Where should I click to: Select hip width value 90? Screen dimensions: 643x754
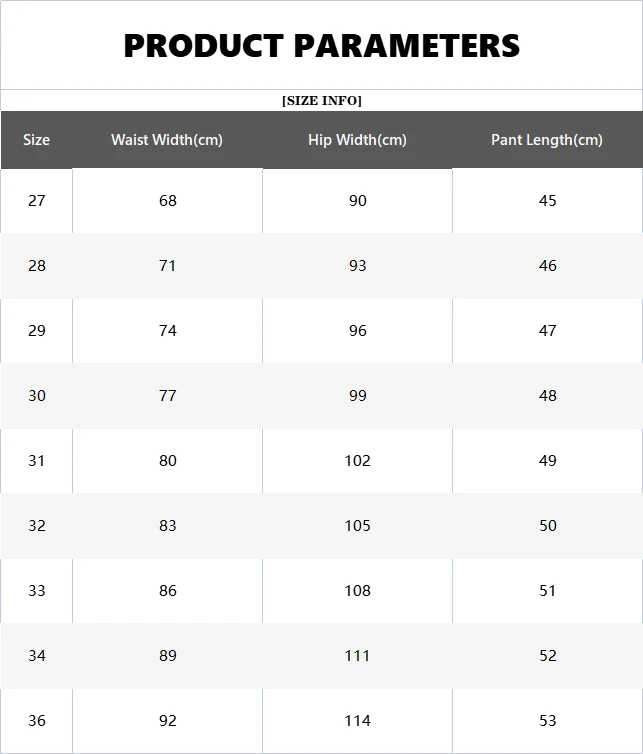[358, 201]
